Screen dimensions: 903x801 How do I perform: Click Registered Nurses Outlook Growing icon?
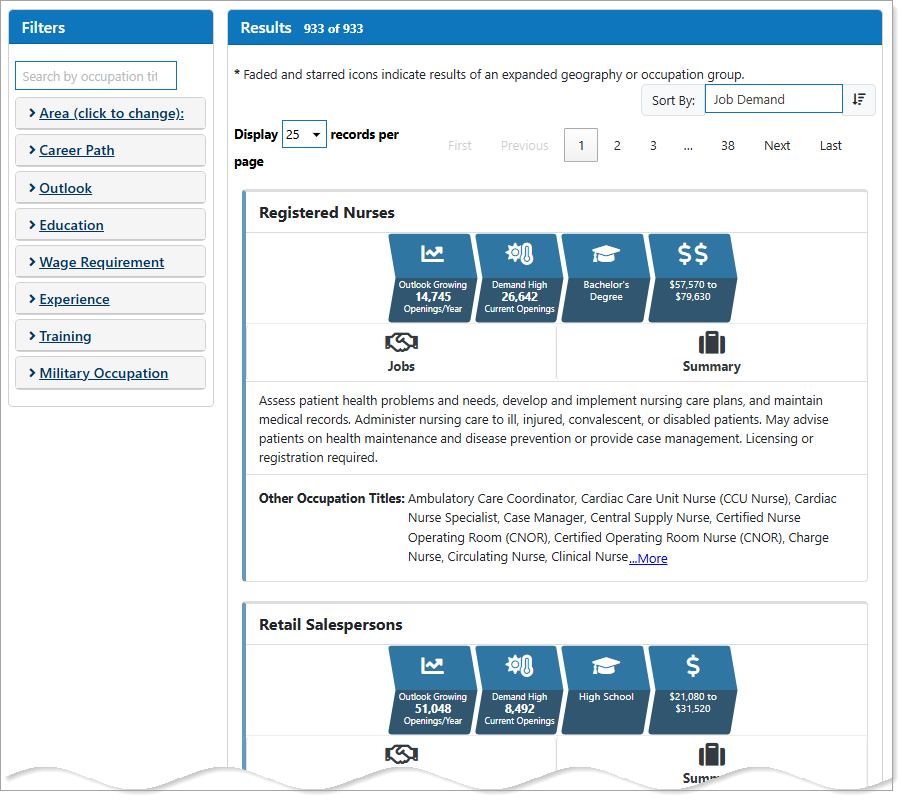tap(432, 278)
